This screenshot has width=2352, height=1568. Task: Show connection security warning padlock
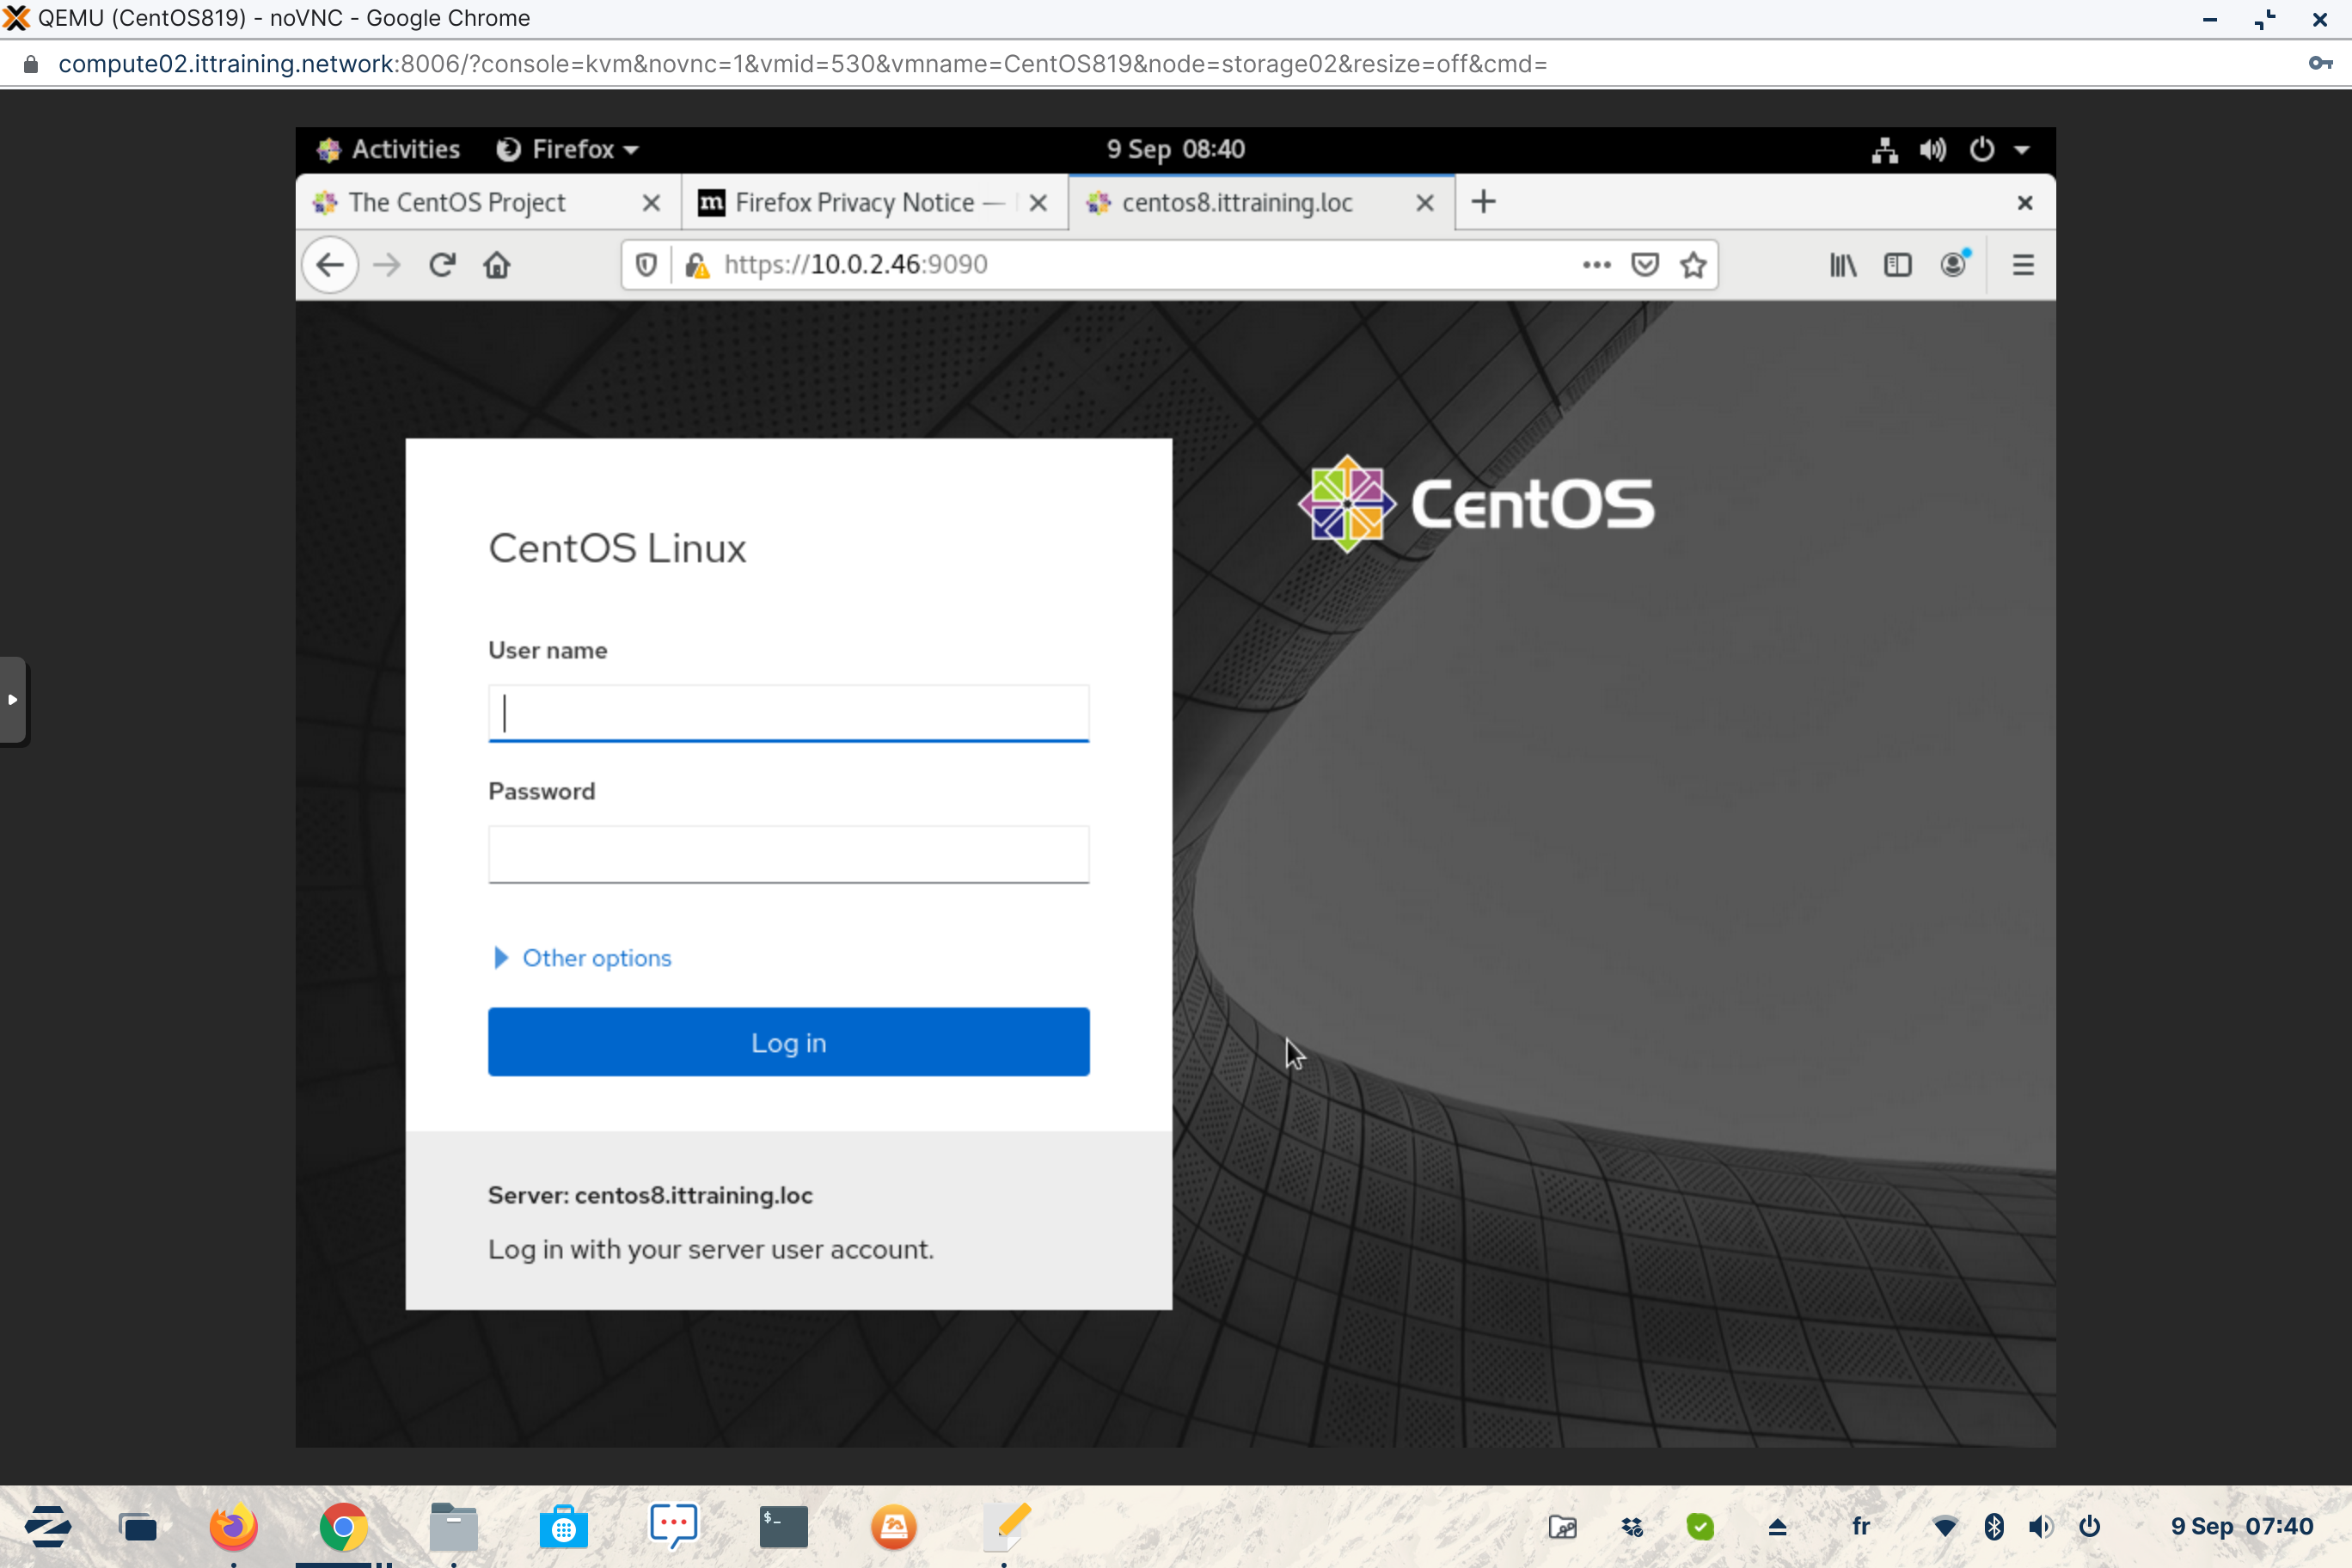point(697,265)
